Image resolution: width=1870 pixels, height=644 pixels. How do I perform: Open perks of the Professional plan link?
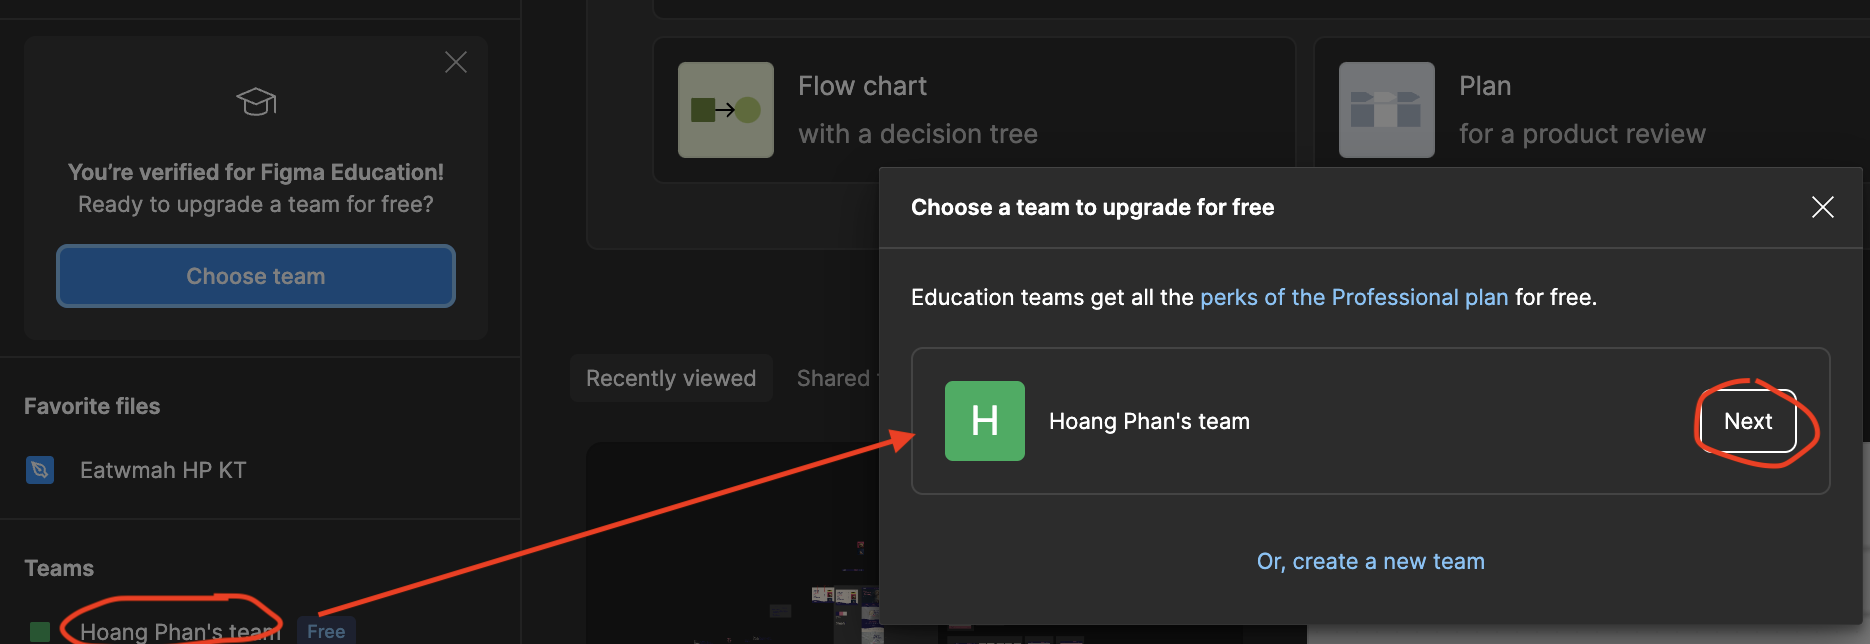click(x=1354, y=297)
